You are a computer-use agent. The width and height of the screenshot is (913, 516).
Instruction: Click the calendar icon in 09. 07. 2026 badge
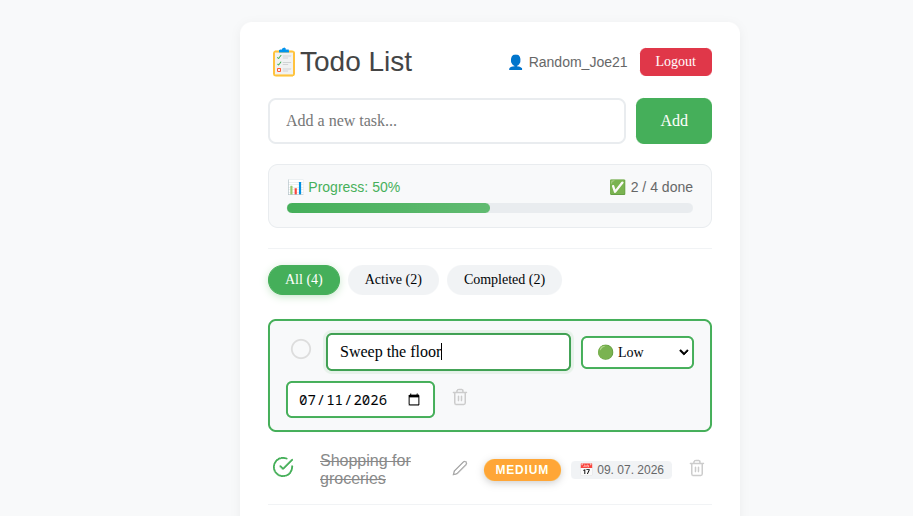[586, 469]
